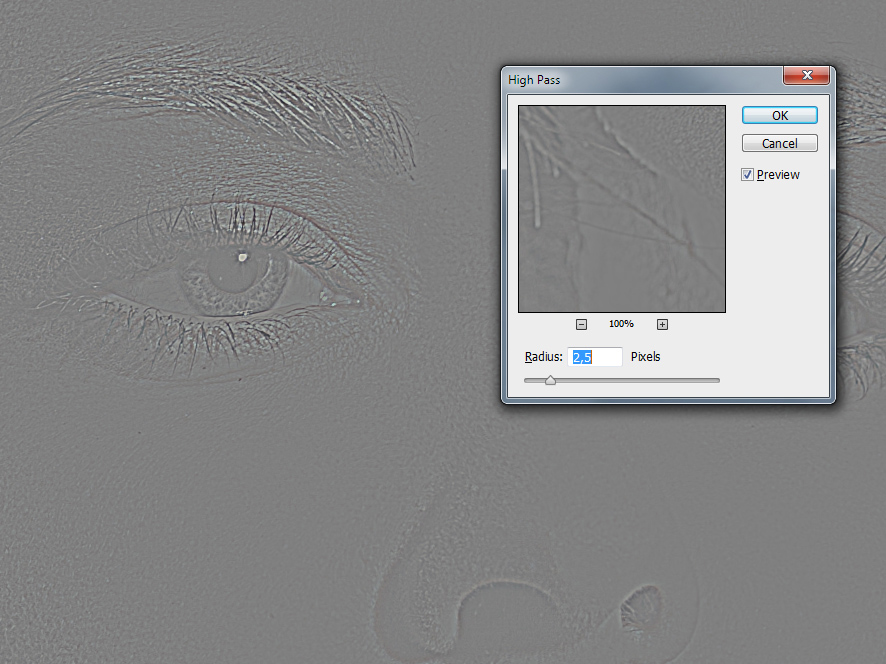Focus the Radius input field
Viewport: 886px width, 664px height.
click(594, 357)
